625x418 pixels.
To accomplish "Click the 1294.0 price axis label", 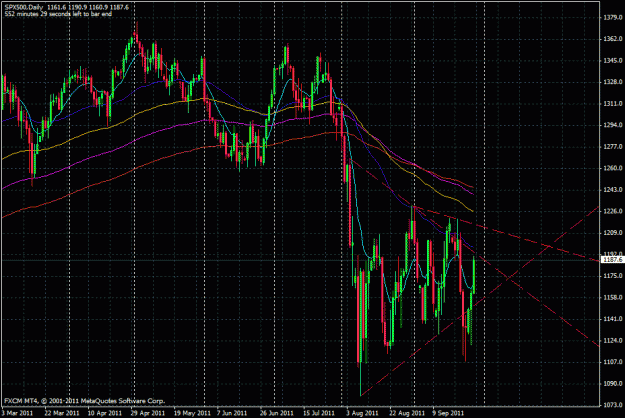I will [x=613, y=125].
